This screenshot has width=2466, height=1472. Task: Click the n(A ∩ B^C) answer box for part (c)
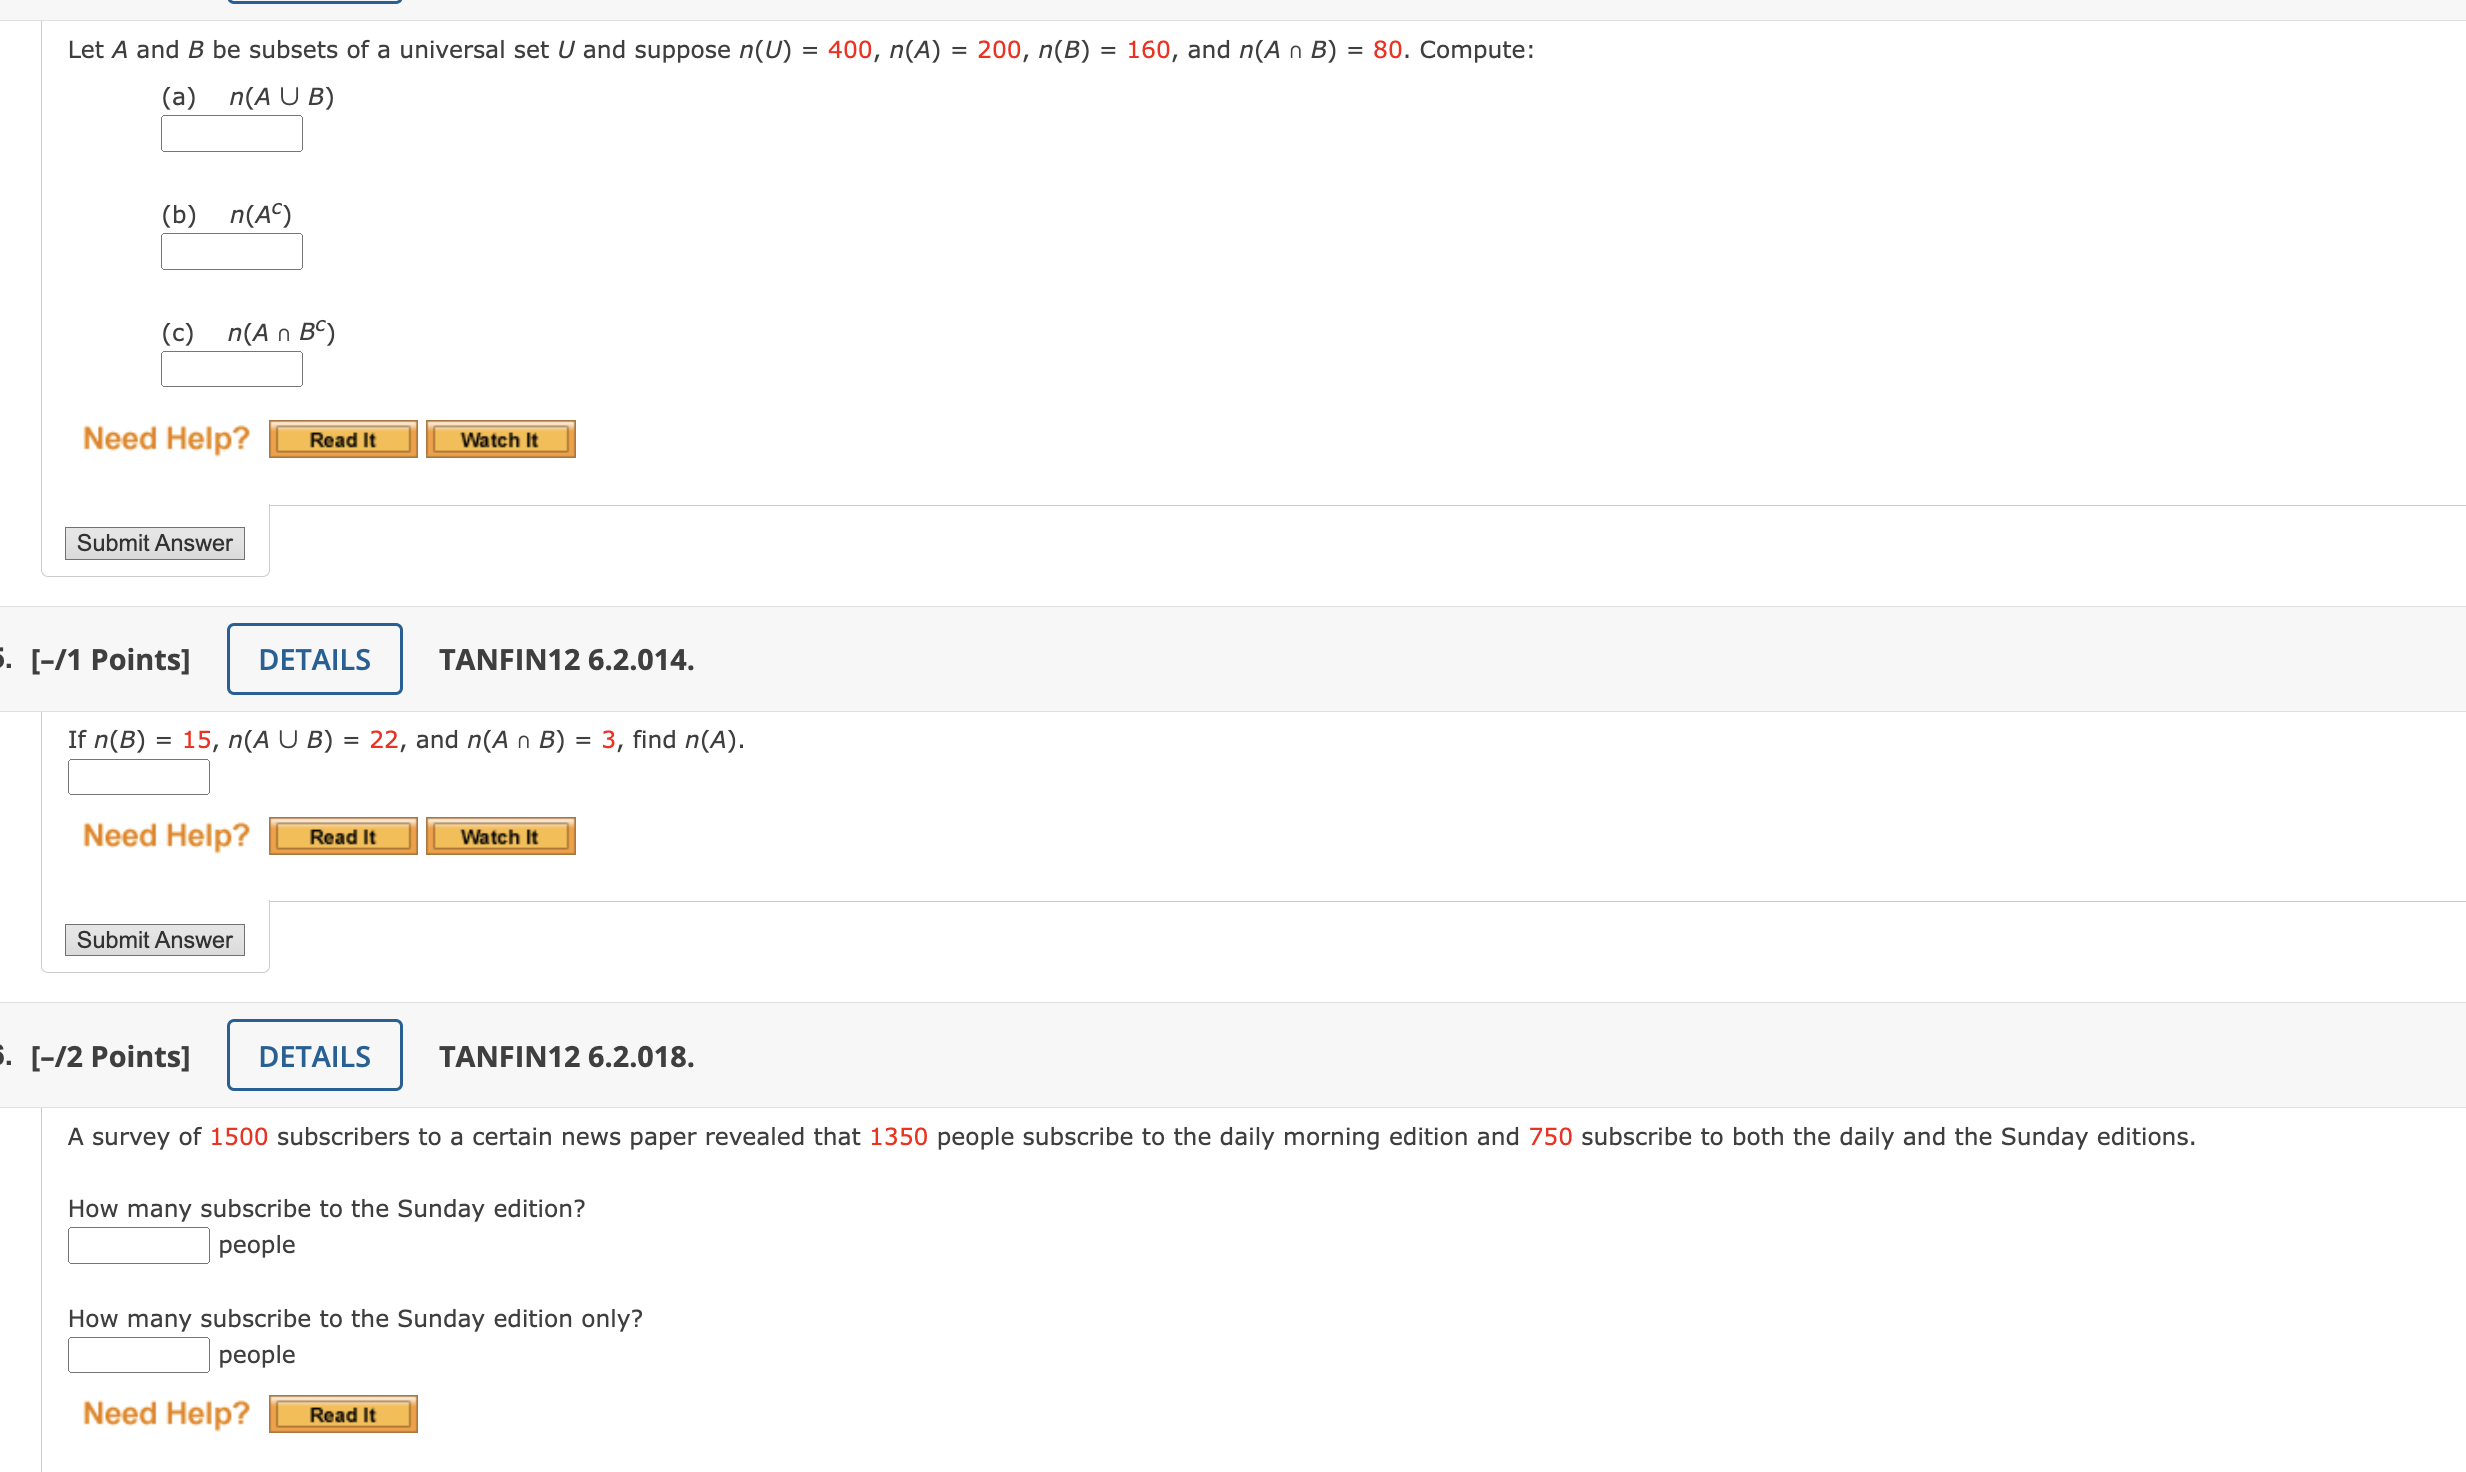coord(231,369)
